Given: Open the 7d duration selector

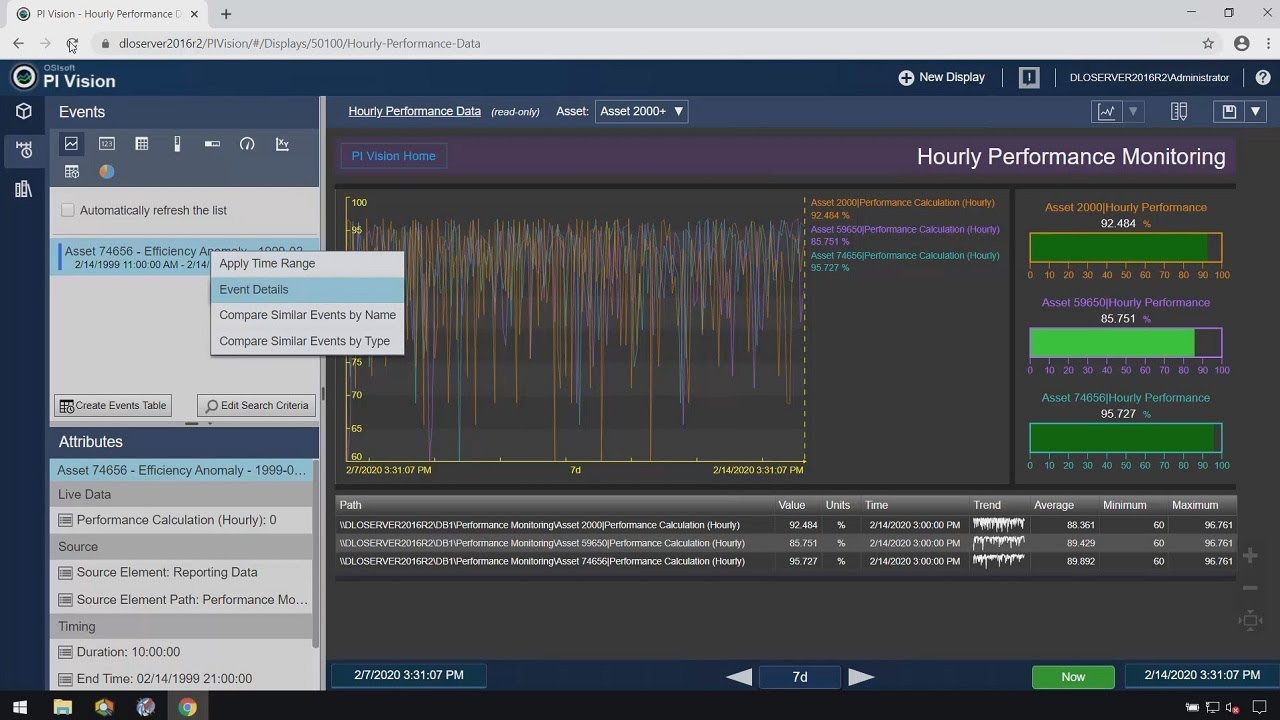Looking at the screenshot, I should coord(800,677).
